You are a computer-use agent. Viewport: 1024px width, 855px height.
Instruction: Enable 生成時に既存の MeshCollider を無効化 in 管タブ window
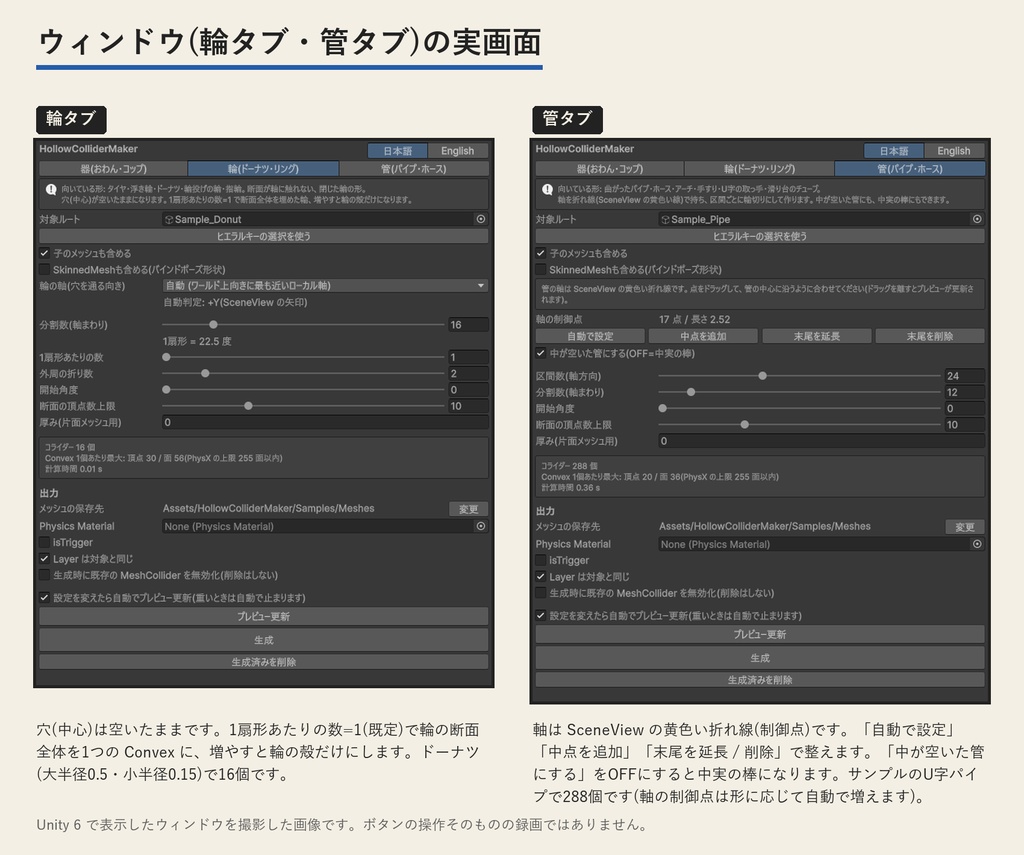coord(541,592)
